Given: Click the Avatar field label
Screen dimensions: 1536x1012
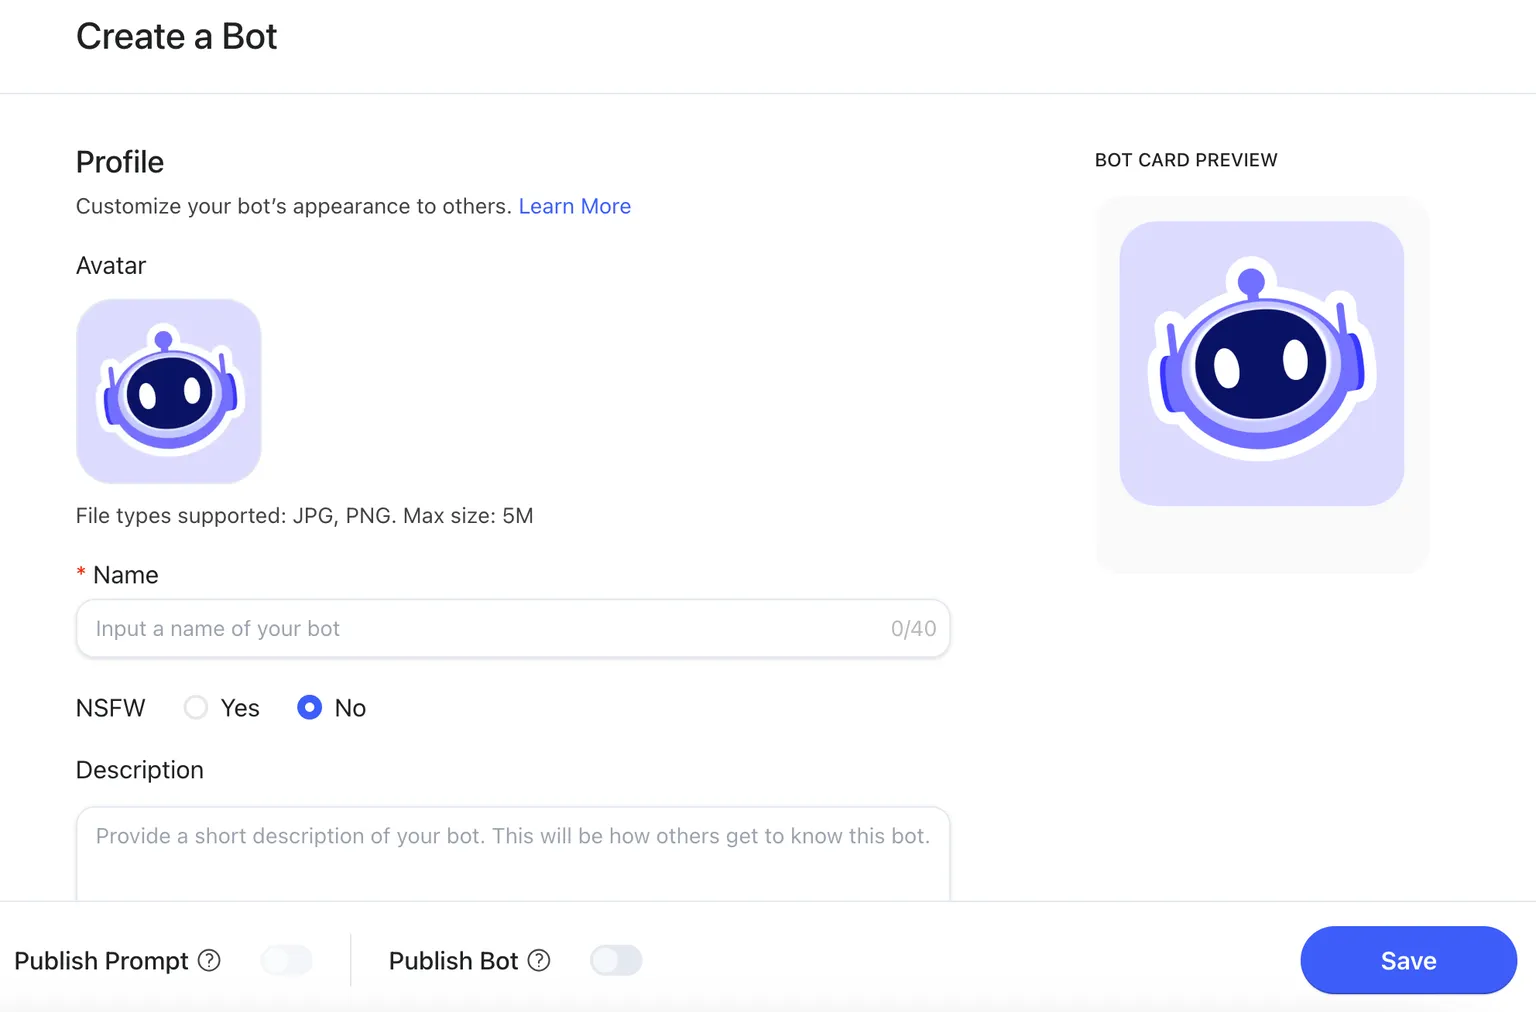Looking at the screenshot, I should 111,266.
